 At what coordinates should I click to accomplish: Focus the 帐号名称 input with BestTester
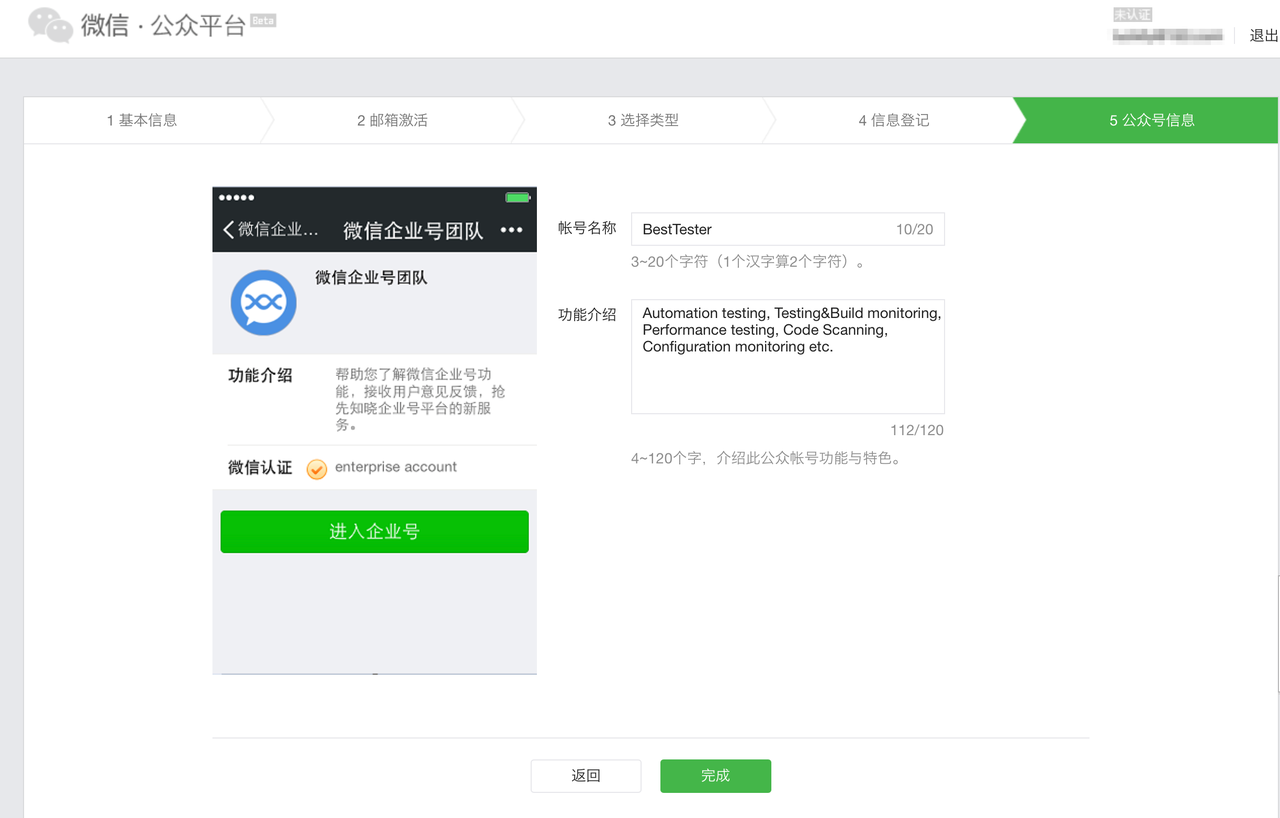click(787, 229)
